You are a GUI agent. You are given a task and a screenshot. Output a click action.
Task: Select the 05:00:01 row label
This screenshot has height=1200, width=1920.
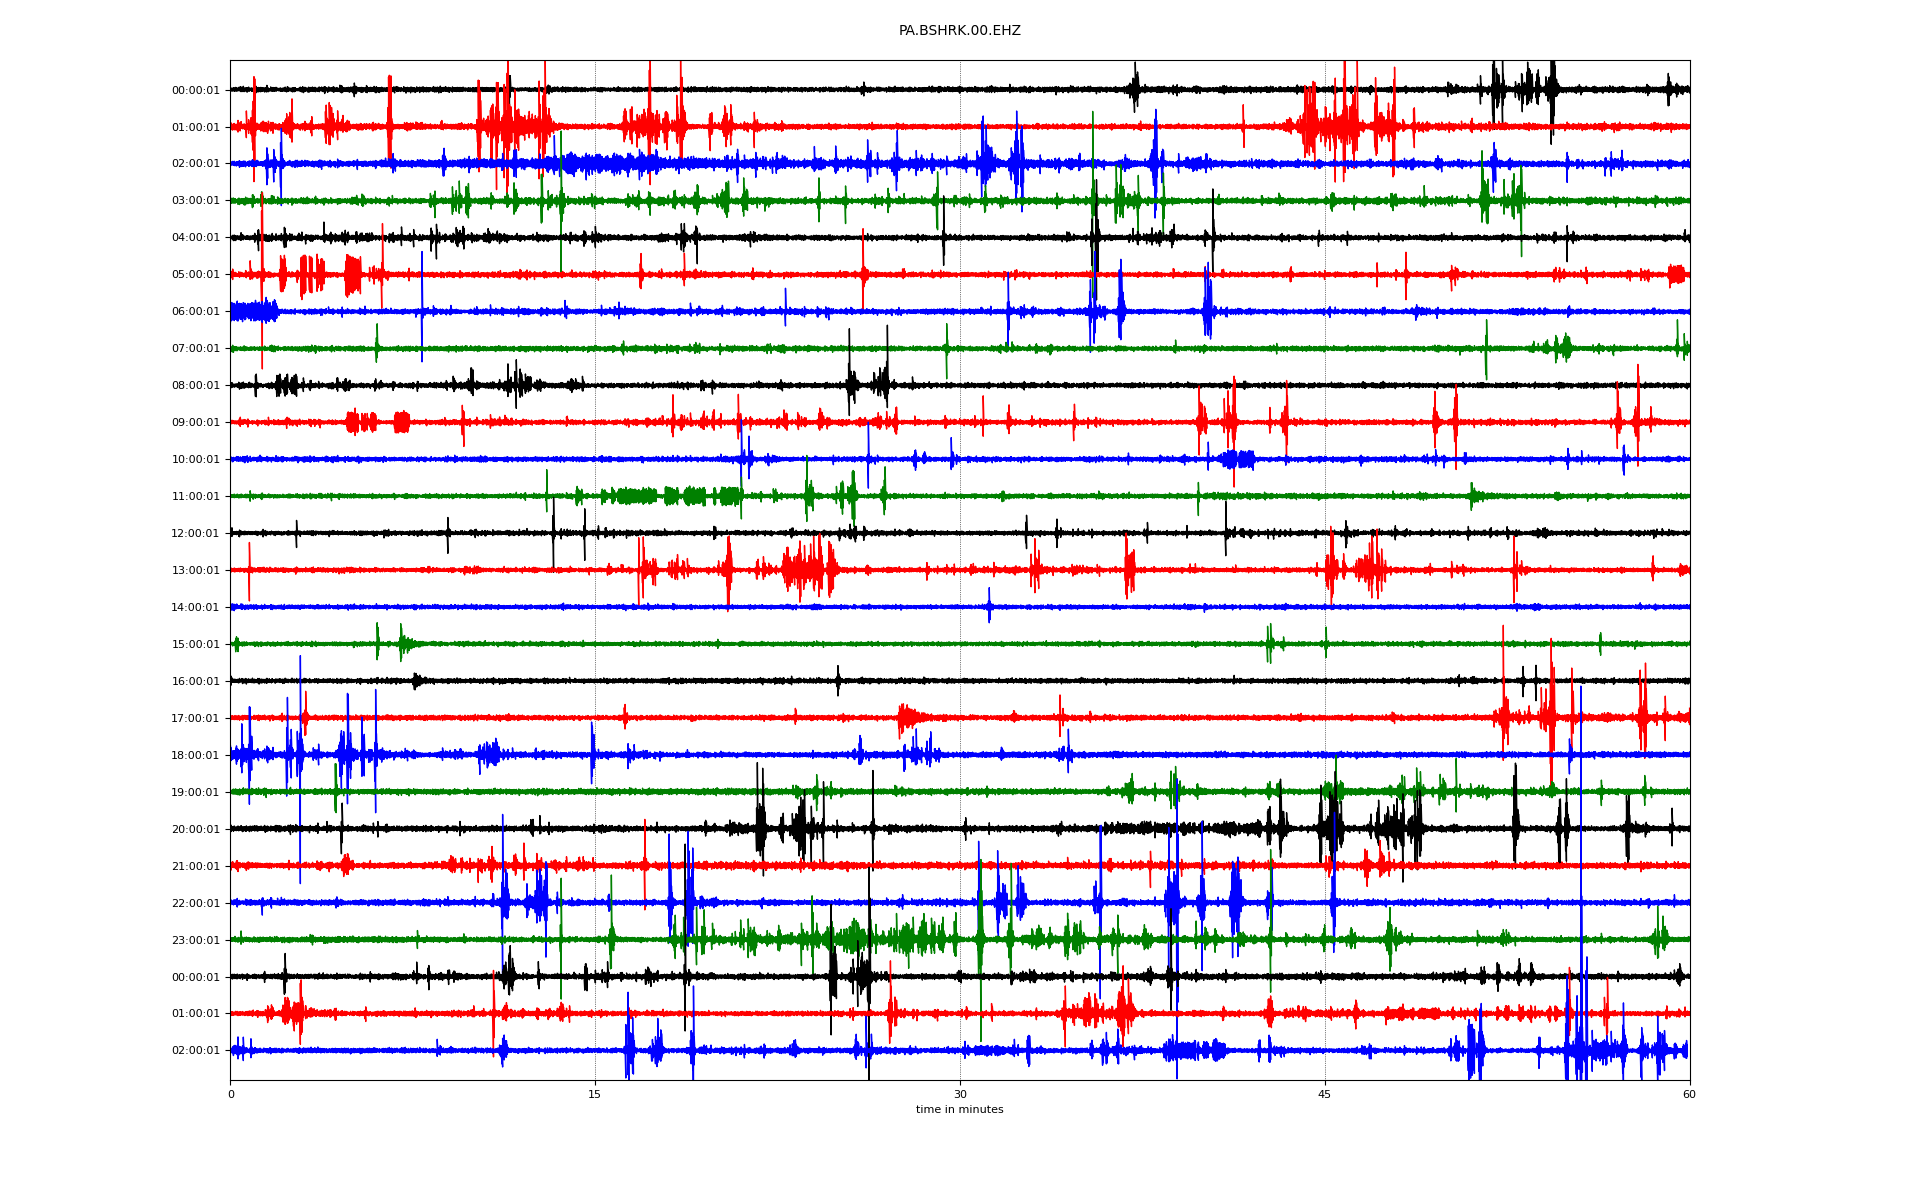coord(195,275)
